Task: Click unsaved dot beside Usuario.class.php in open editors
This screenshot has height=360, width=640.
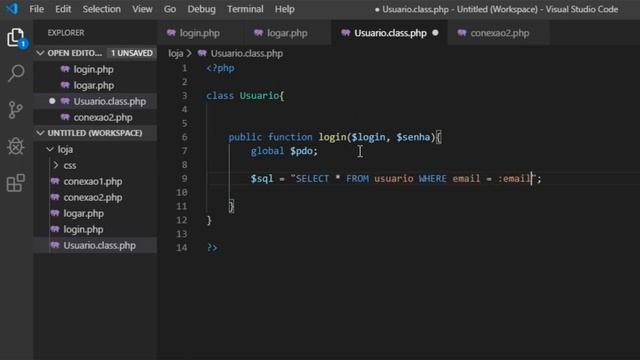Action: pyautogui.click(x=52, y=101)
